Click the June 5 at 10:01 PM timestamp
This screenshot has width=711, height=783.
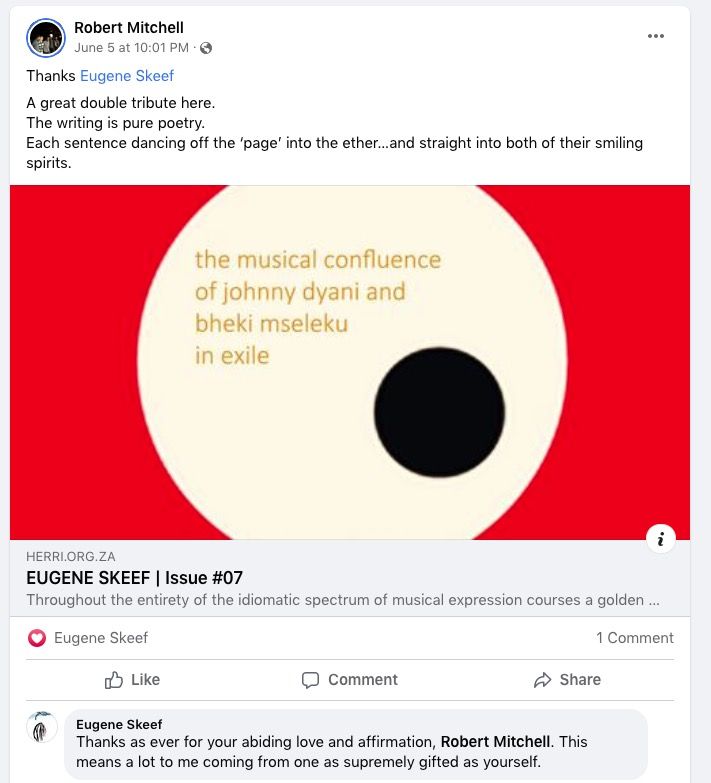tap(131, 48)
